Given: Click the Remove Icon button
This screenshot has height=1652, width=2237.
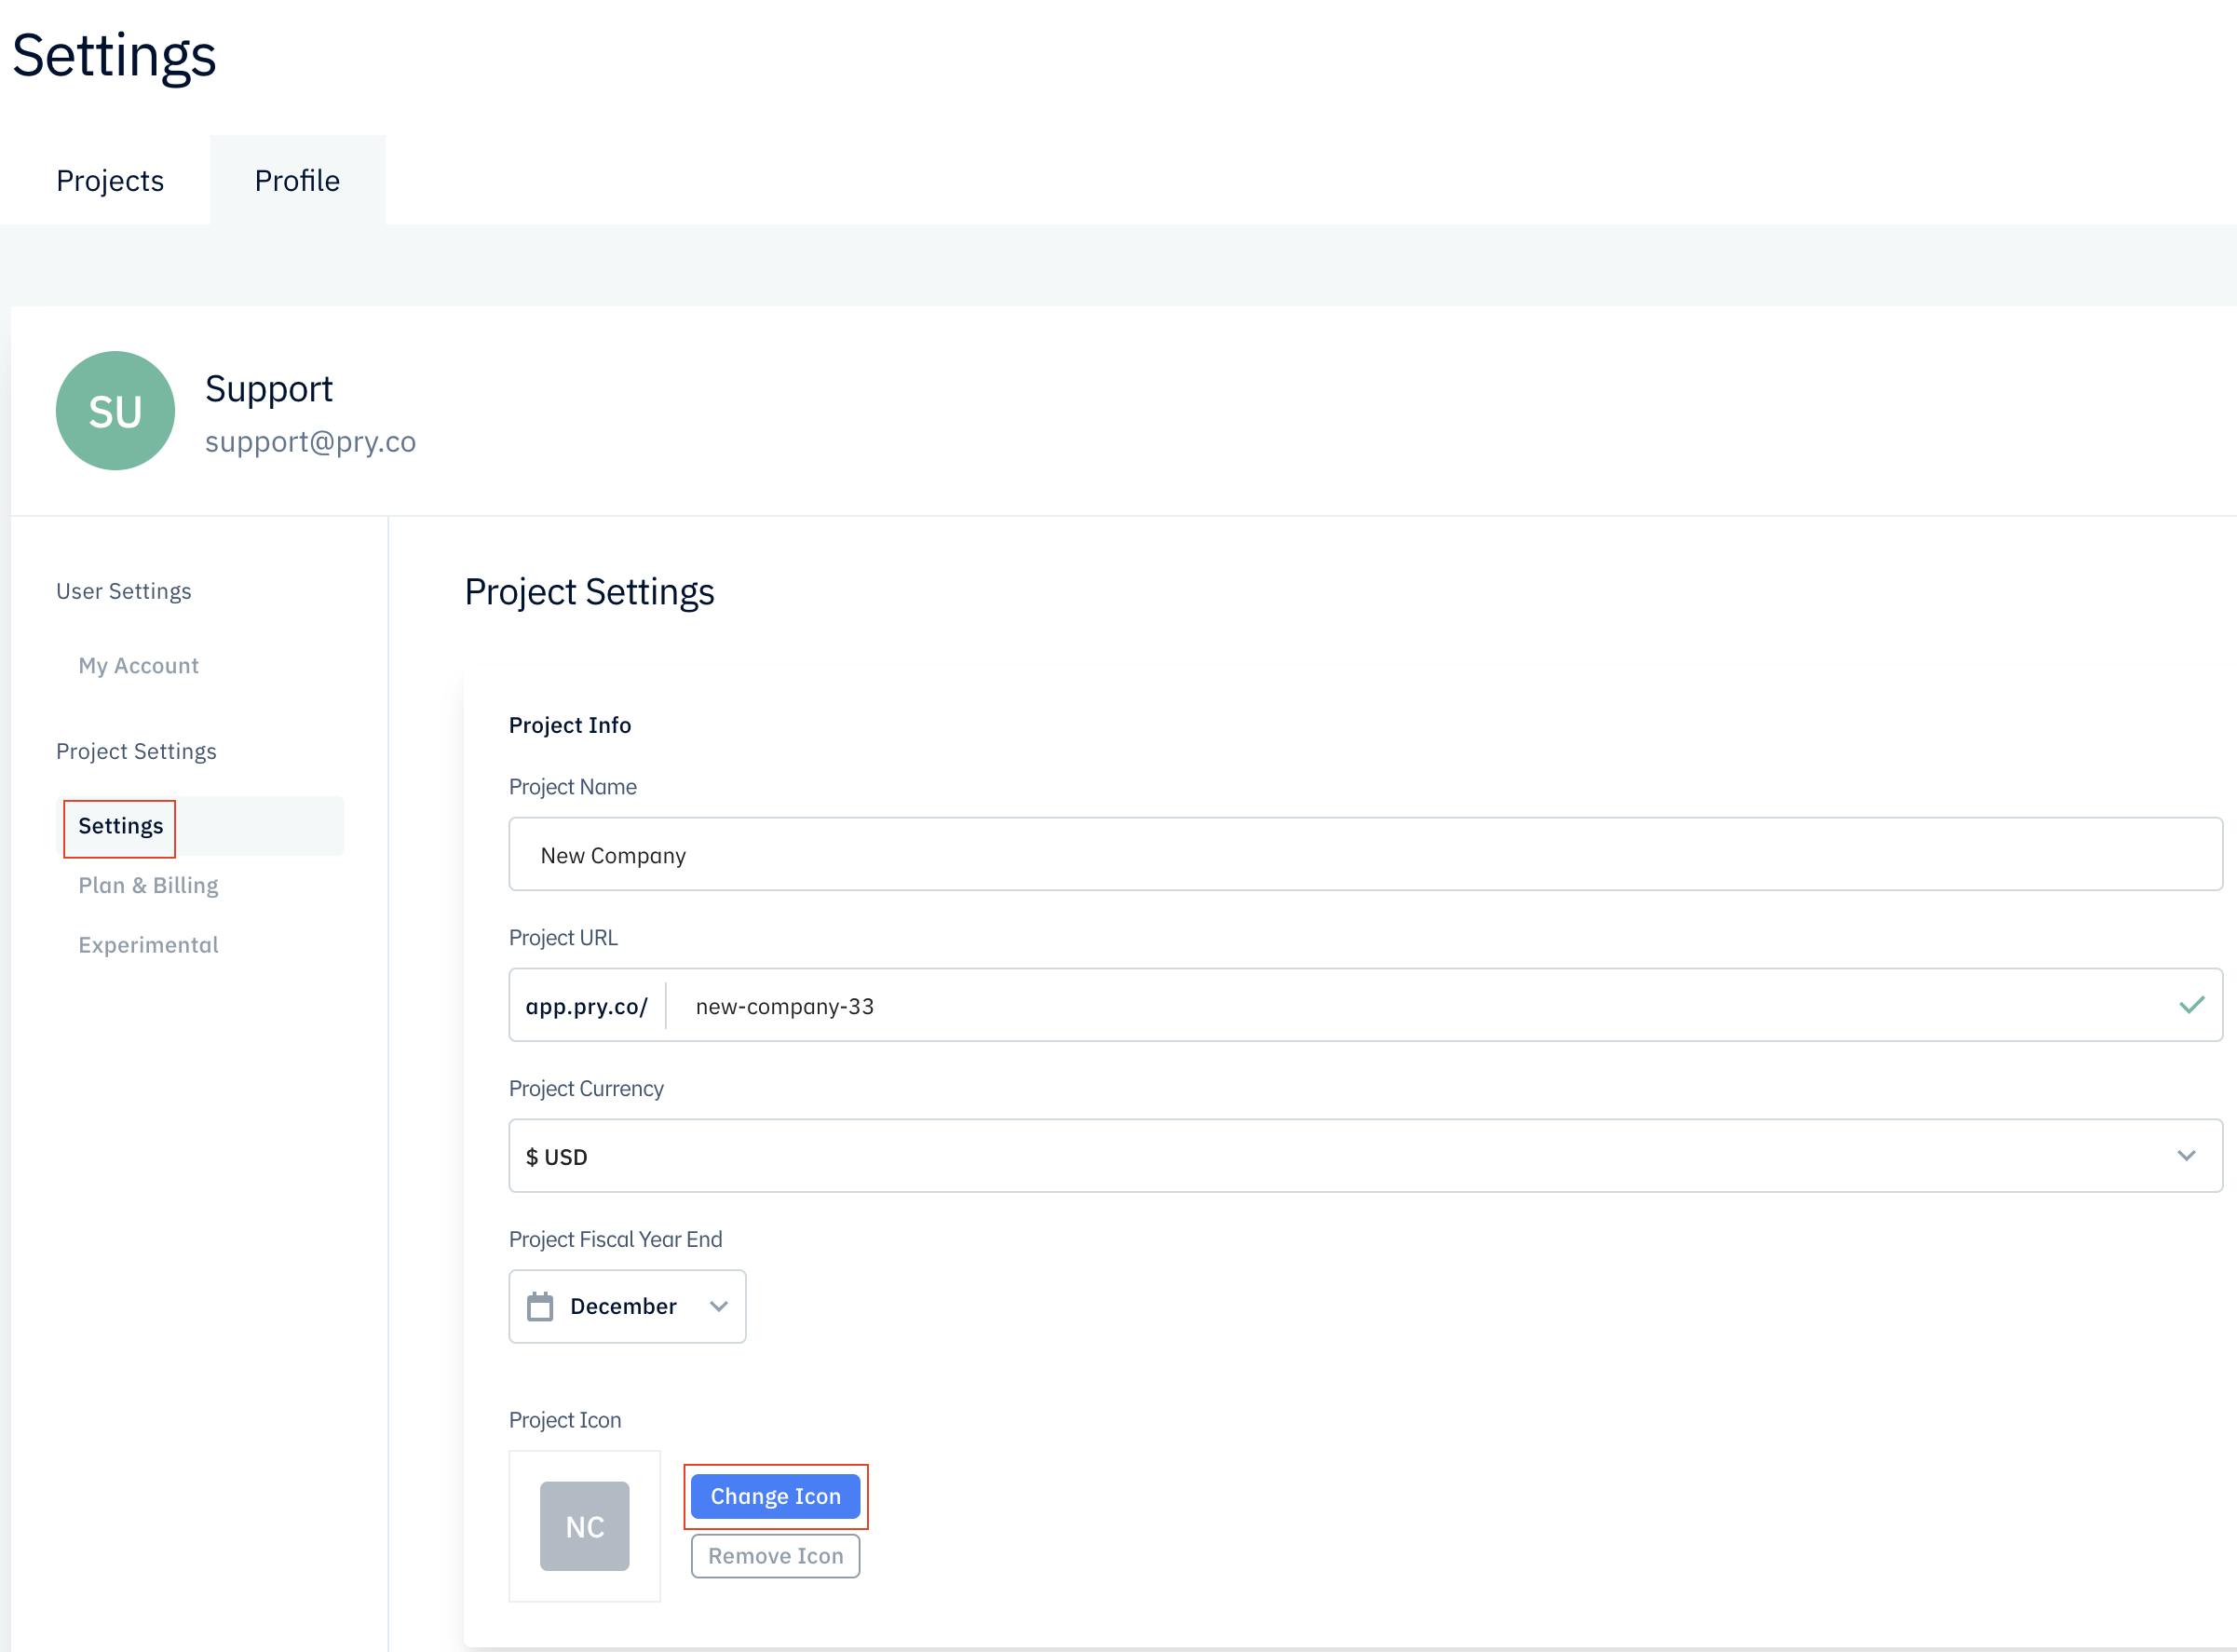Looking at the screenshot, I should pos(775,1556).
